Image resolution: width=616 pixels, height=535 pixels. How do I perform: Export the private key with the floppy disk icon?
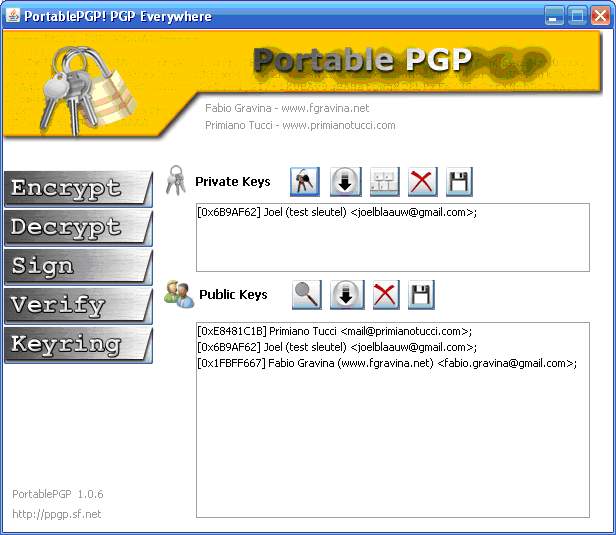(459, 182)
